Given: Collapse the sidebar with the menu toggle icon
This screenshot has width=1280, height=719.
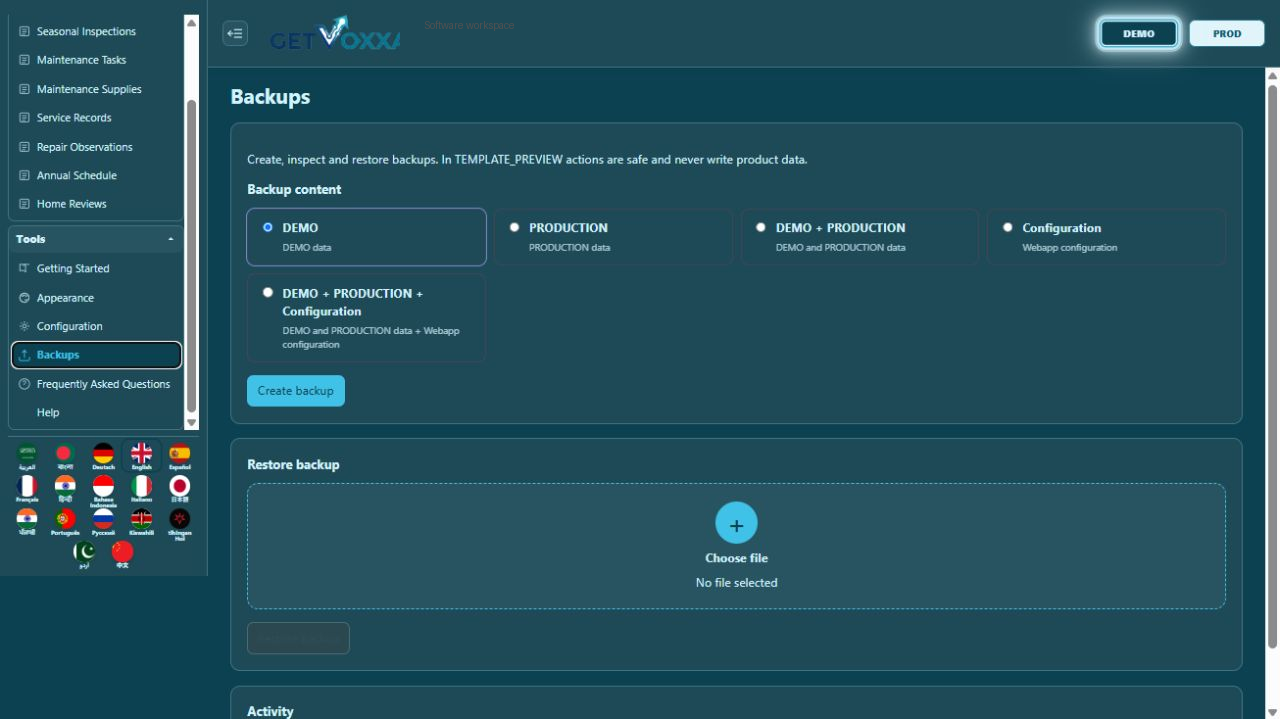Looking at the screenshot, I should tap(235, 33).
